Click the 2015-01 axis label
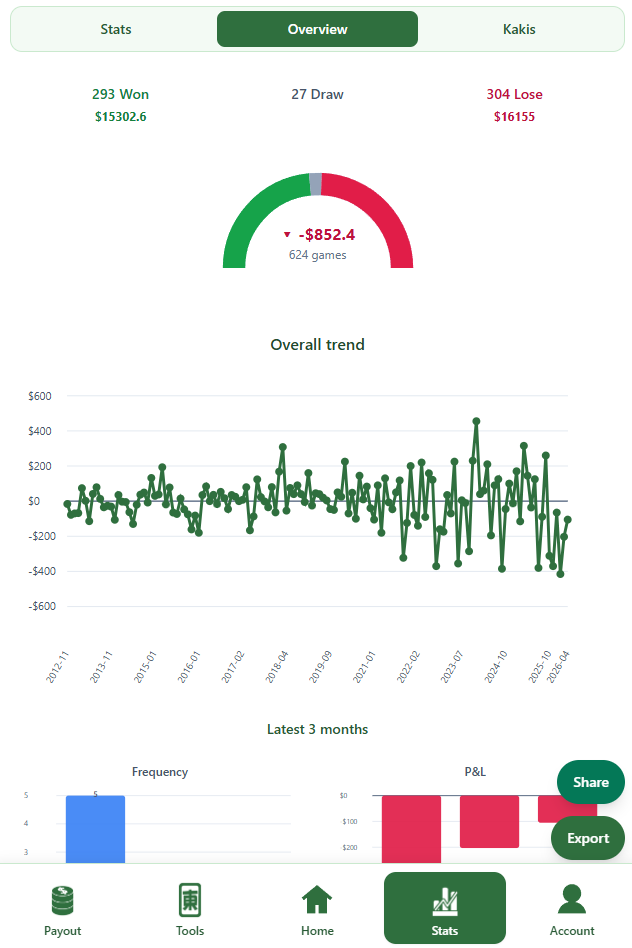The image size is (632, 948). click(x=145, y=667)
